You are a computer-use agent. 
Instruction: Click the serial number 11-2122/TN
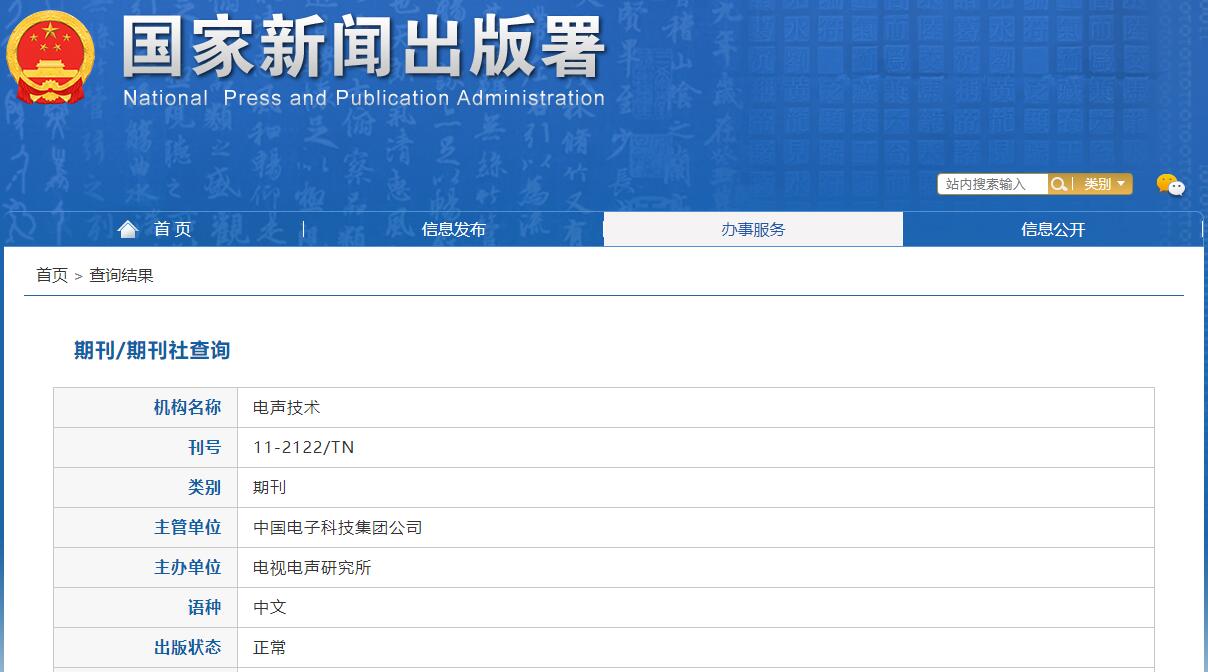tap(303, 448)
